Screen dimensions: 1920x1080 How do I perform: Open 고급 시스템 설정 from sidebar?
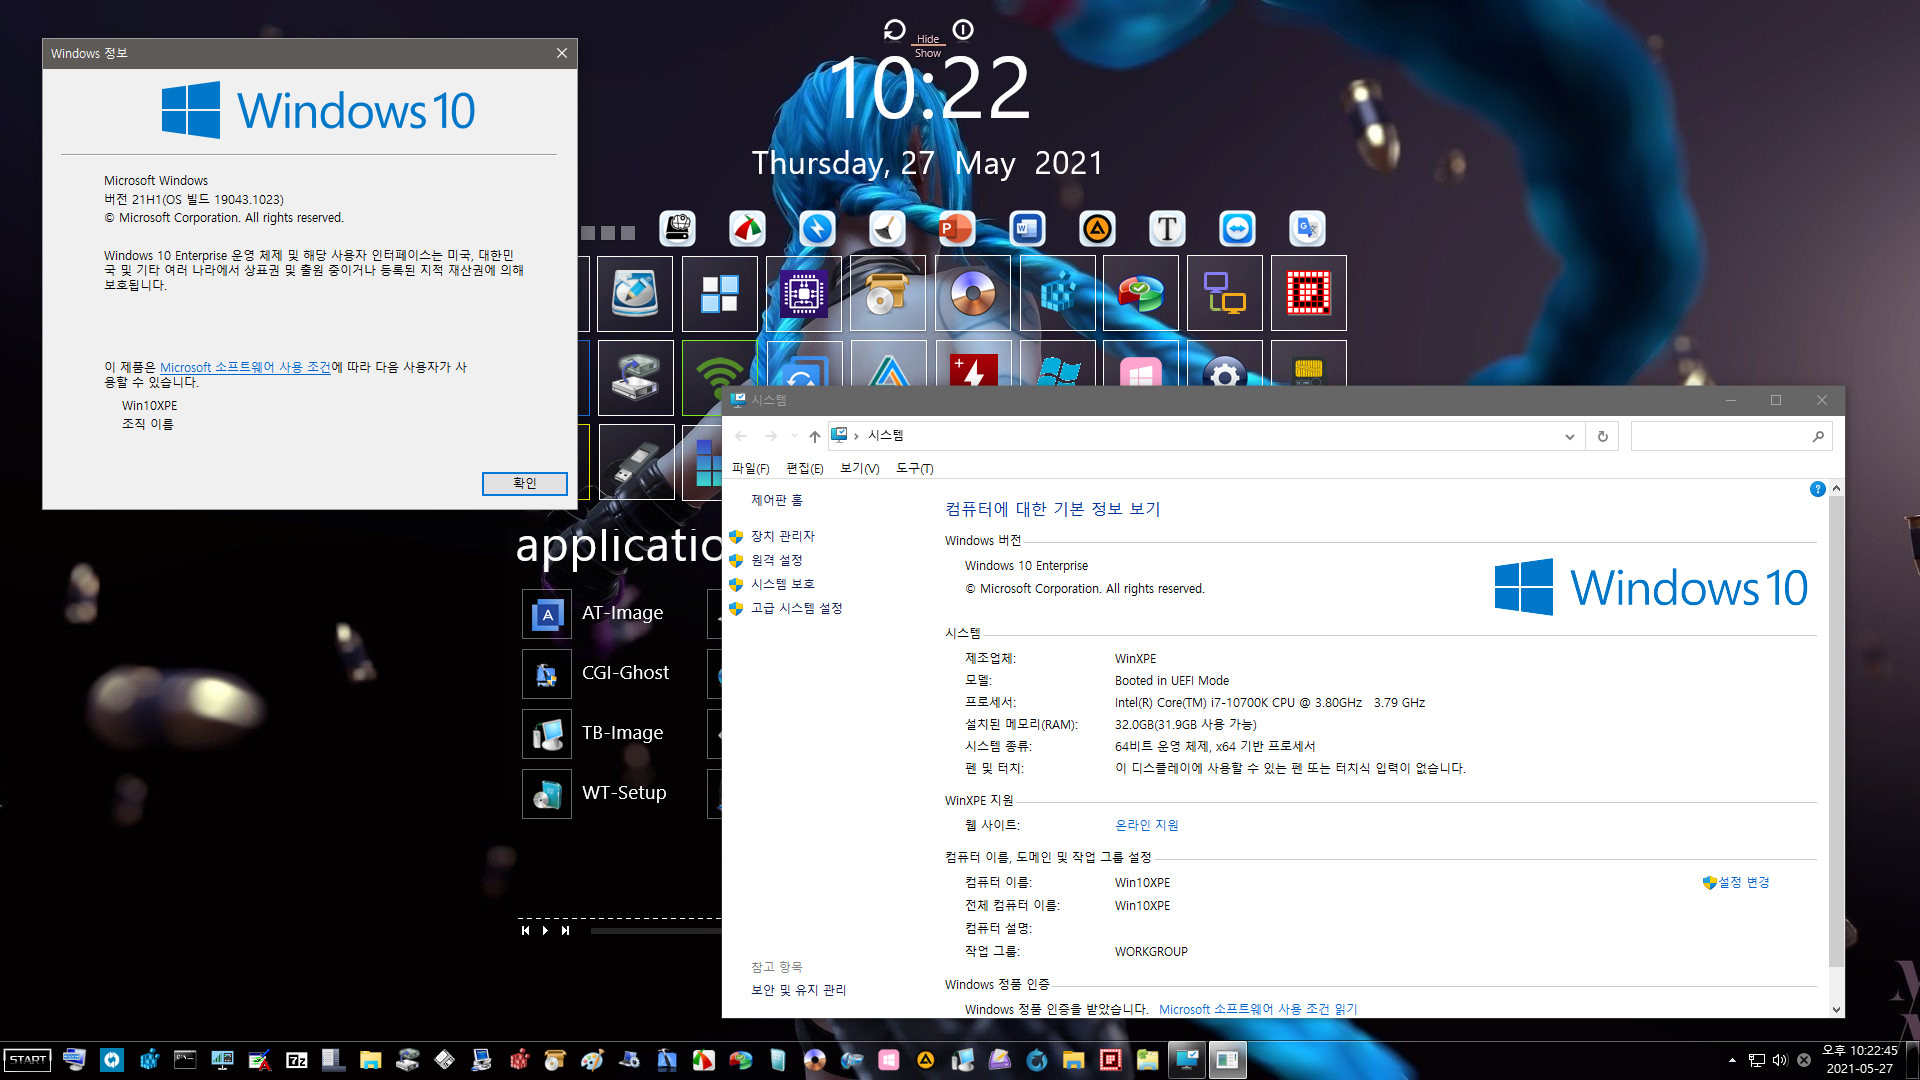797,608
